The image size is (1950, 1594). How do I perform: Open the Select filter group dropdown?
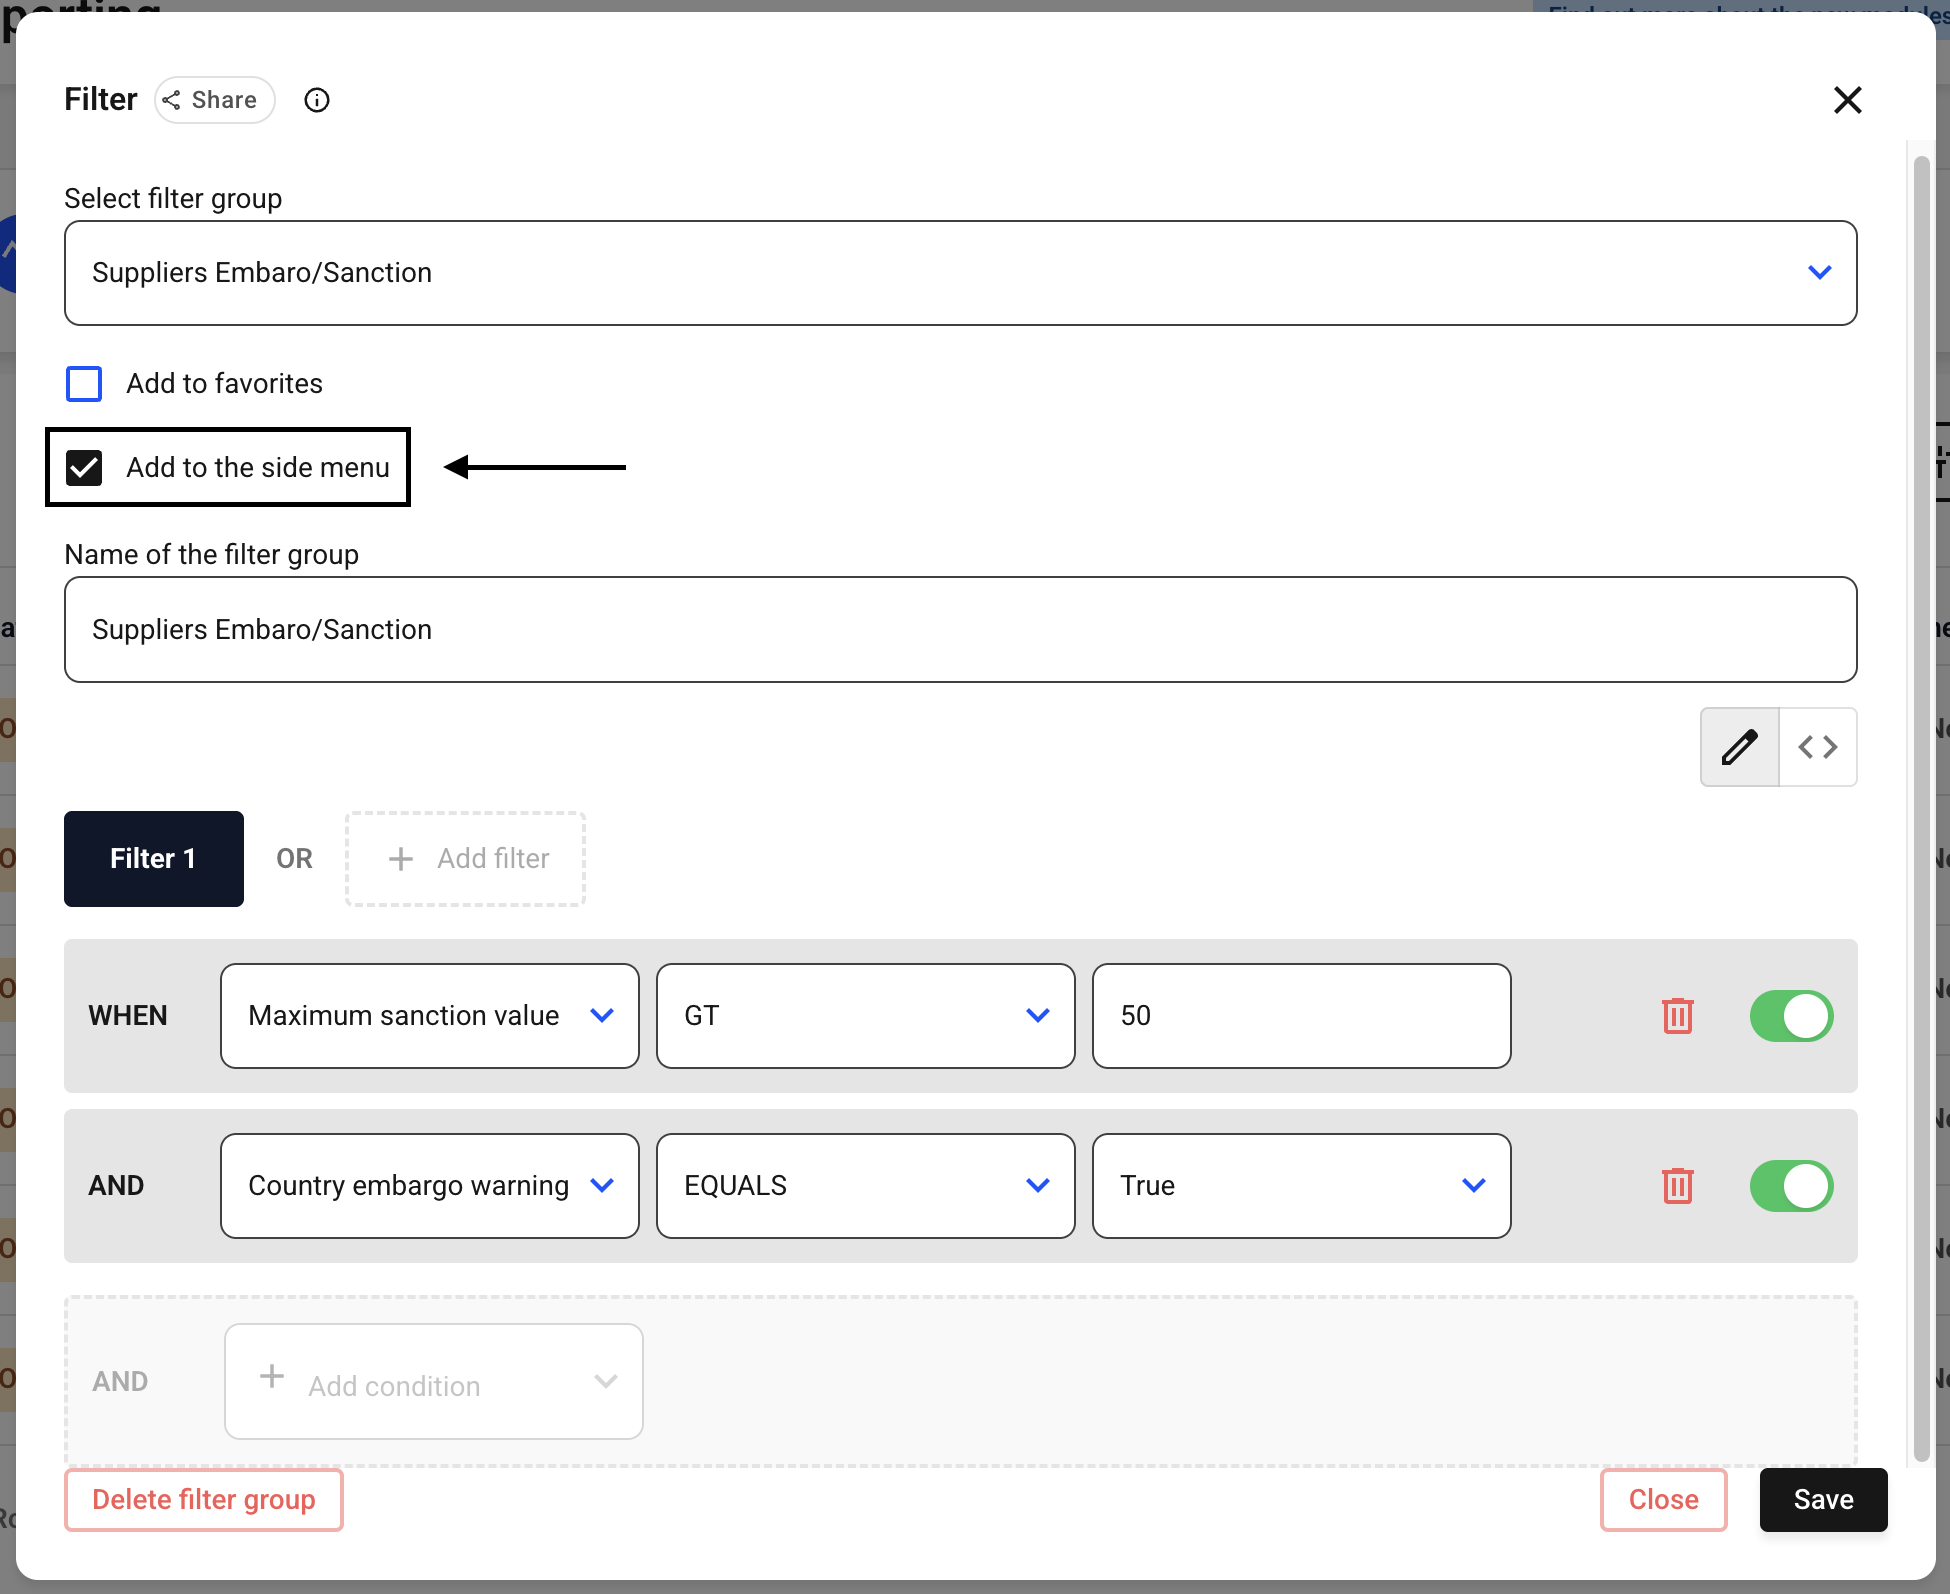pyautogui.click(x=960, y=273)
